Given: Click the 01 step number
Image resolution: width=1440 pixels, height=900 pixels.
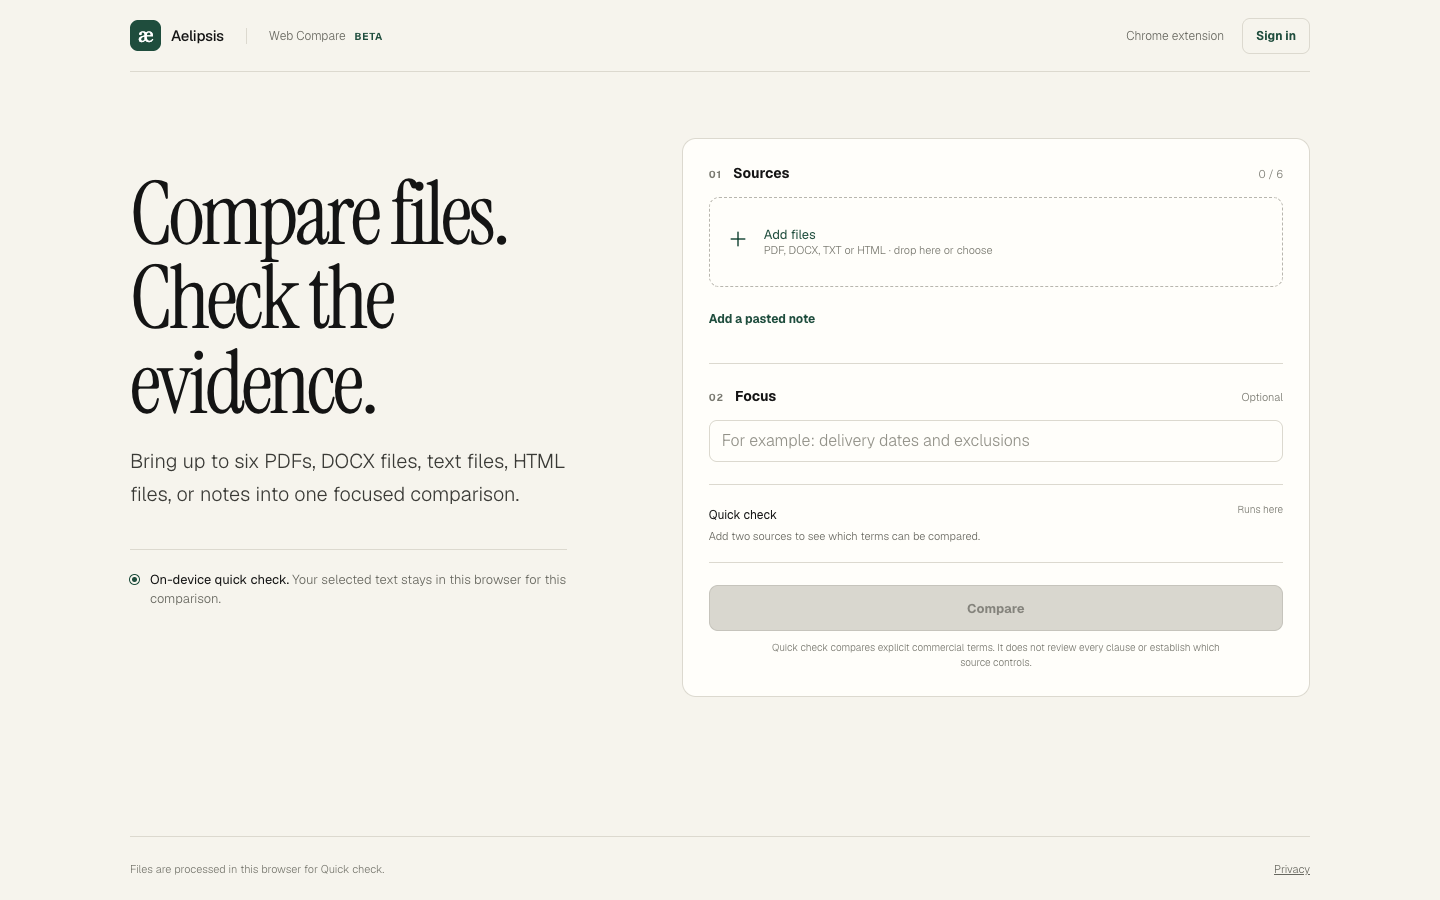Looking at the screenshot, I should (x=715, y=174).
